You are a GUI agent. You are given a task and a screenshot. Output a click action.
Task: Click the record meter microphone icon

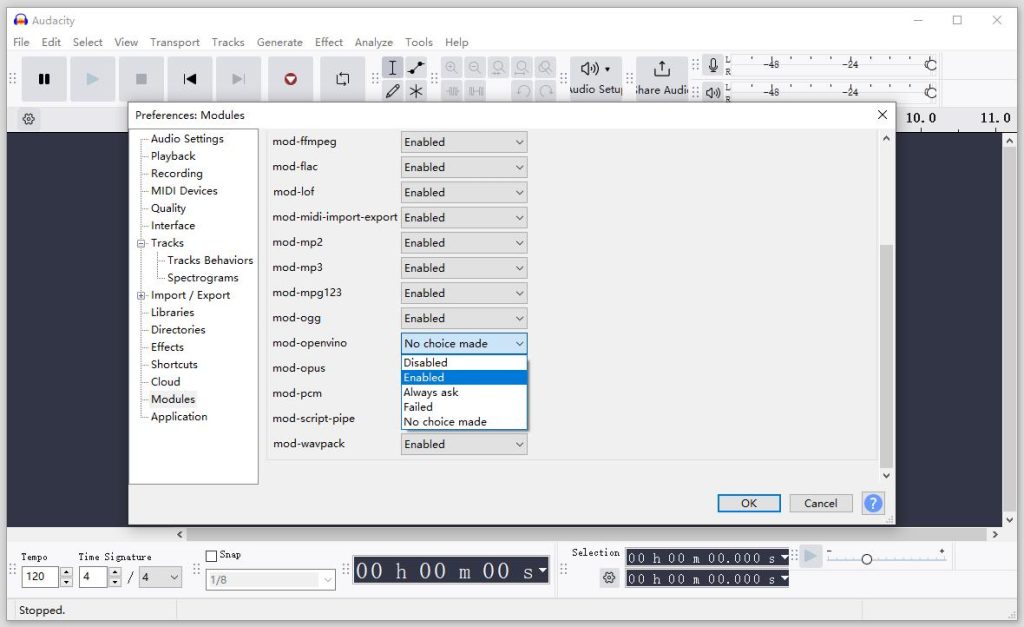click(712, 65)
